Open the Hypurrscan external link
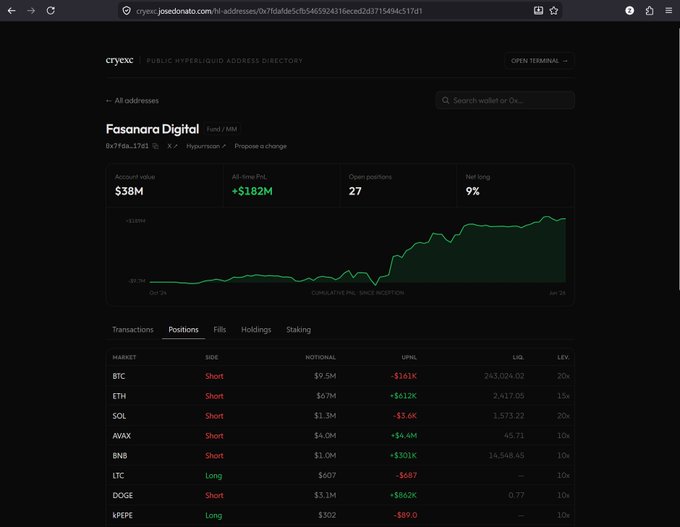The image size is (680, 527). [206, 146]
